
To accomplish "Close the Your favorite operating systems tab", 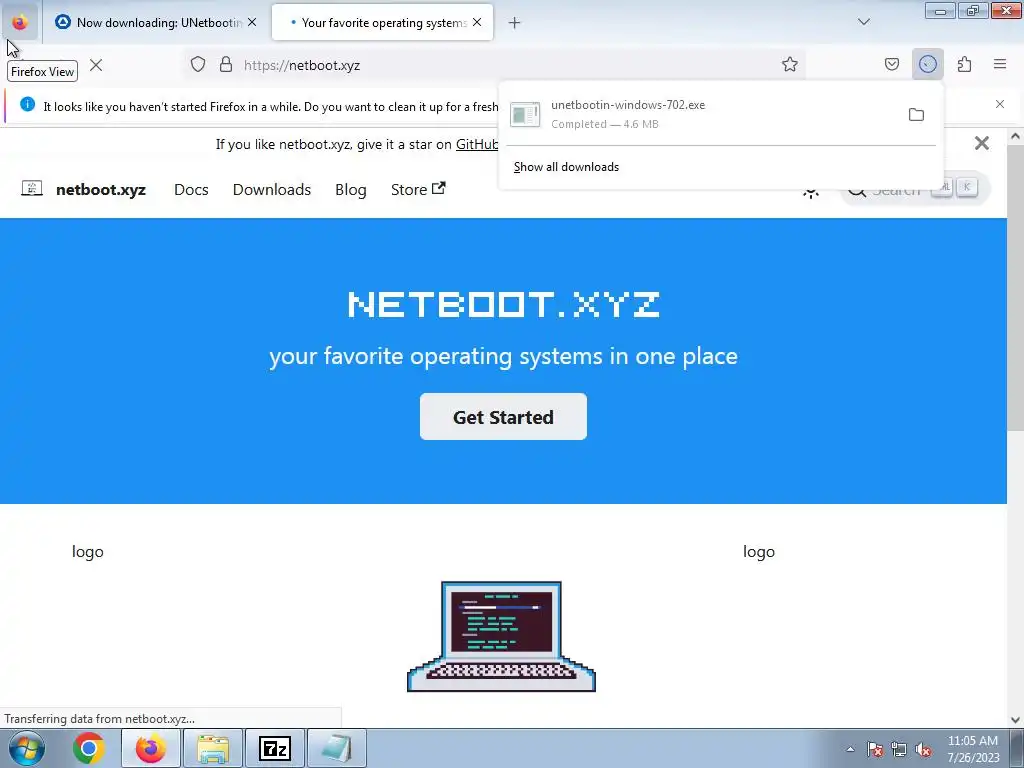I will pos(477,22).
